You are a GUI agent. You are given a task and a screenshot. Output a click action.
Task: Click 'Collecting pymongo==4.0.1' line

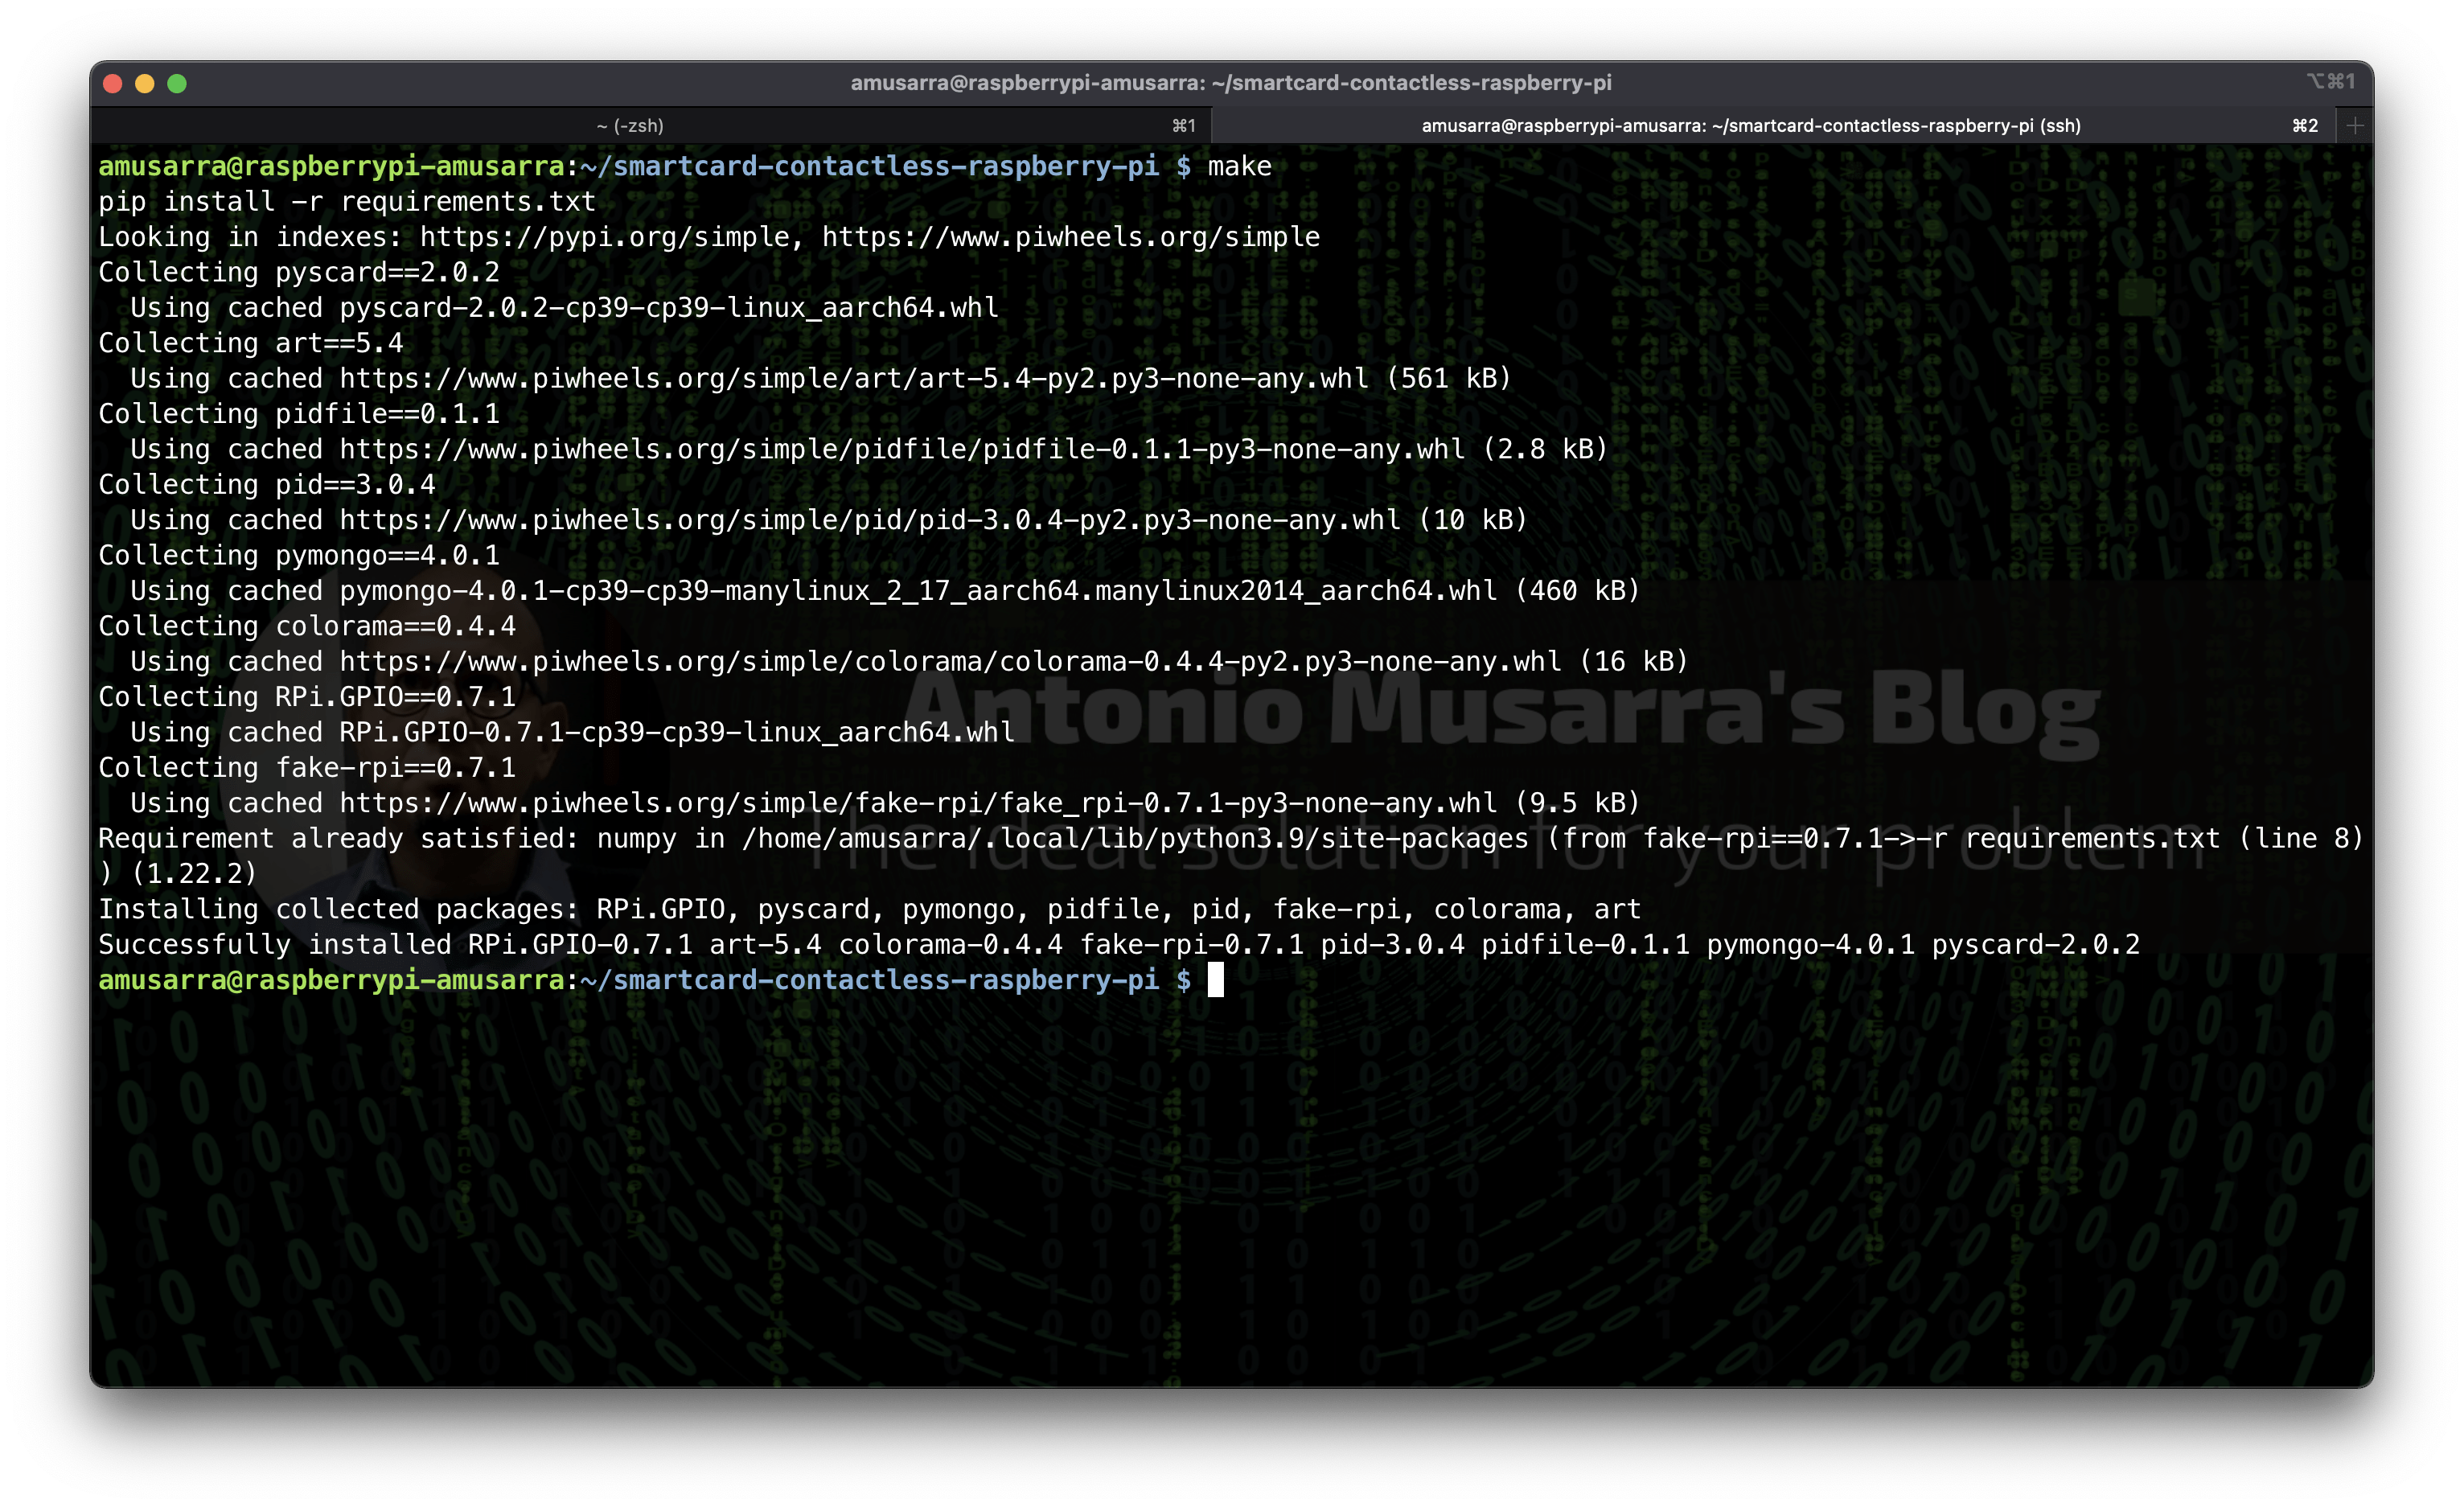coord(299,555)
